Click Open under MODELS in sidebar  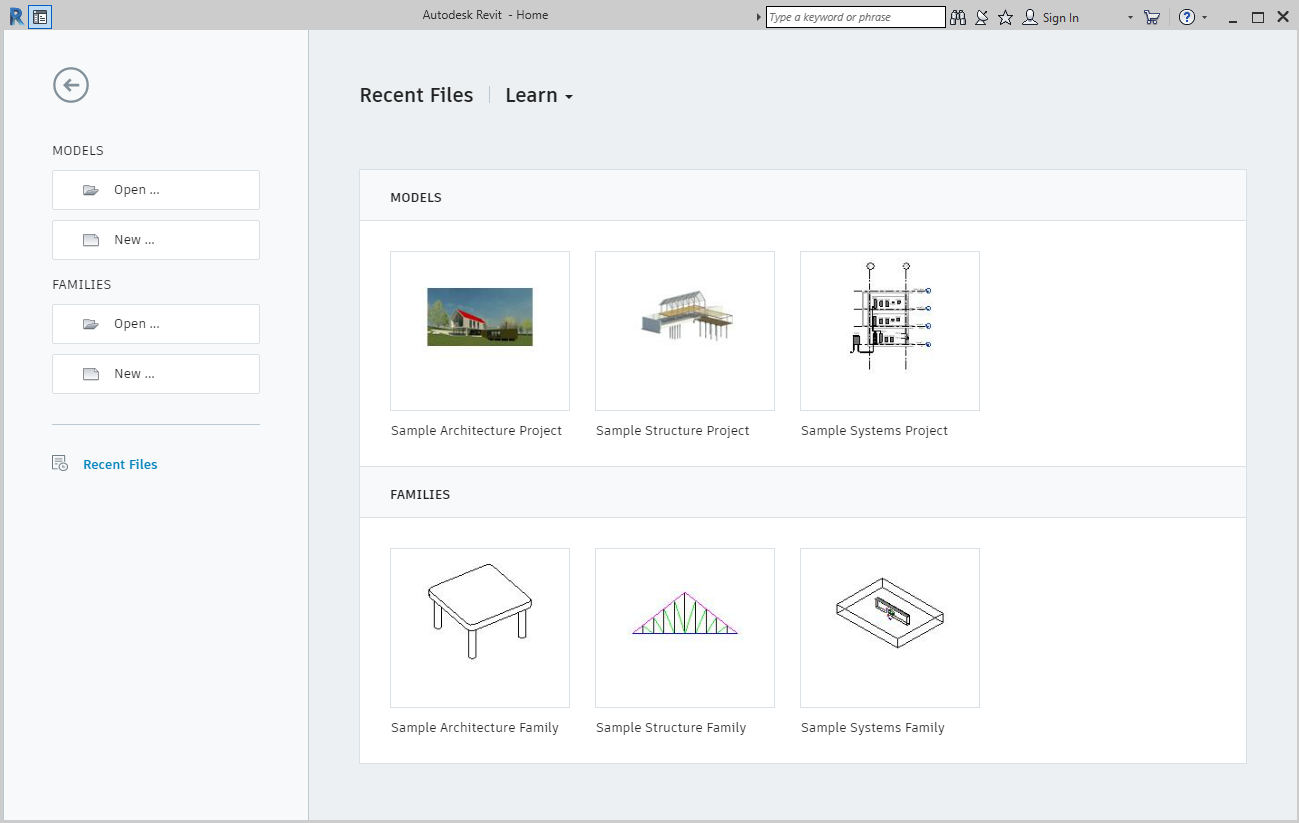pyautogui.click(x=156, y=190)
